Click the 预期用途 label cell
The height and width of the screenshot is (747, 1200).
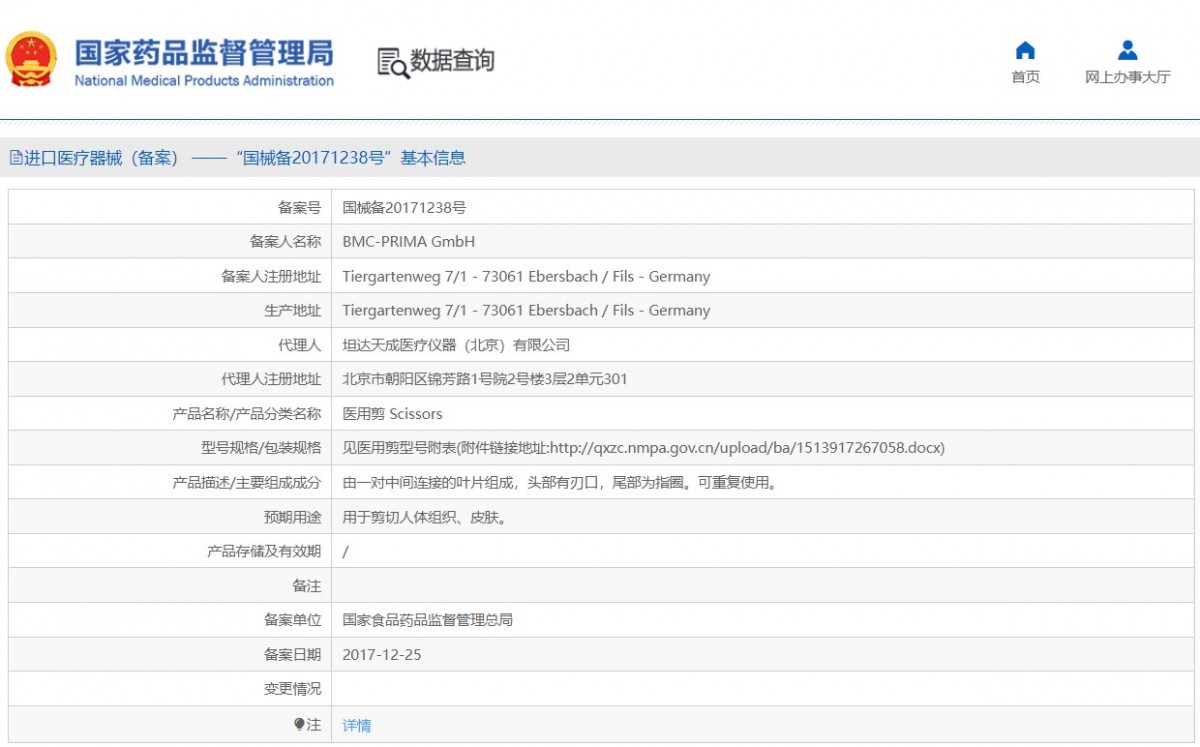click(170, 517)
